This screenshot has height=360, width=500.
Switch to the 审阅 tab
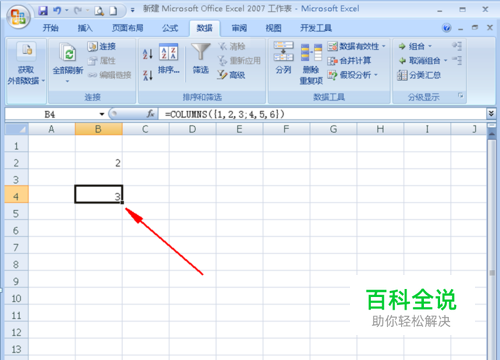tap(239, 28)
